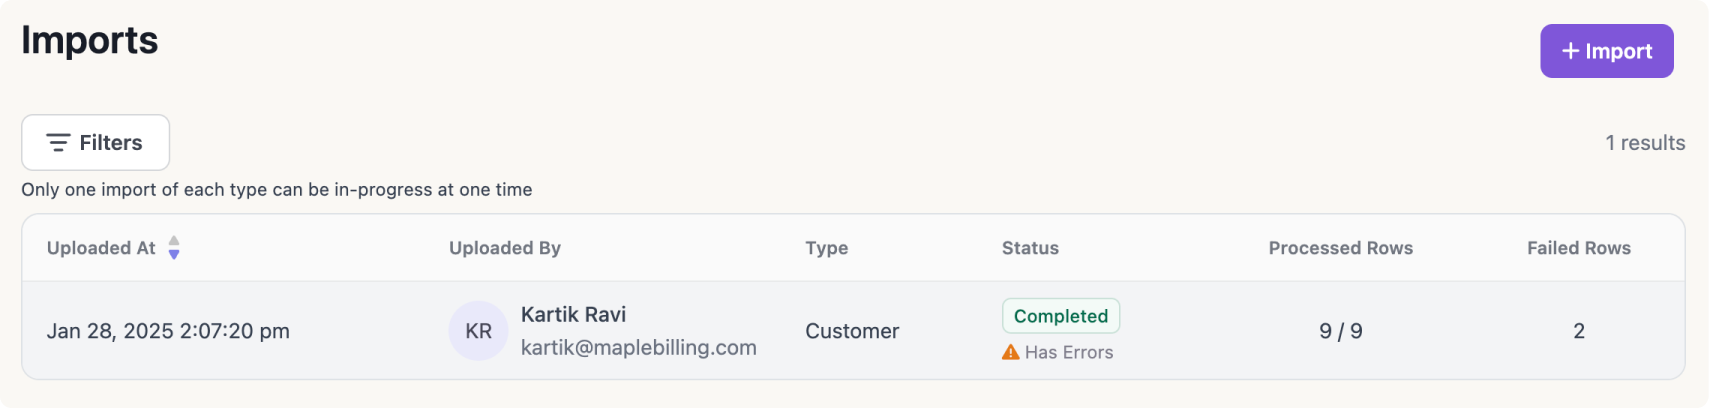Click the + Import button
The image size is (1709, 408).
coord(1606,51)
